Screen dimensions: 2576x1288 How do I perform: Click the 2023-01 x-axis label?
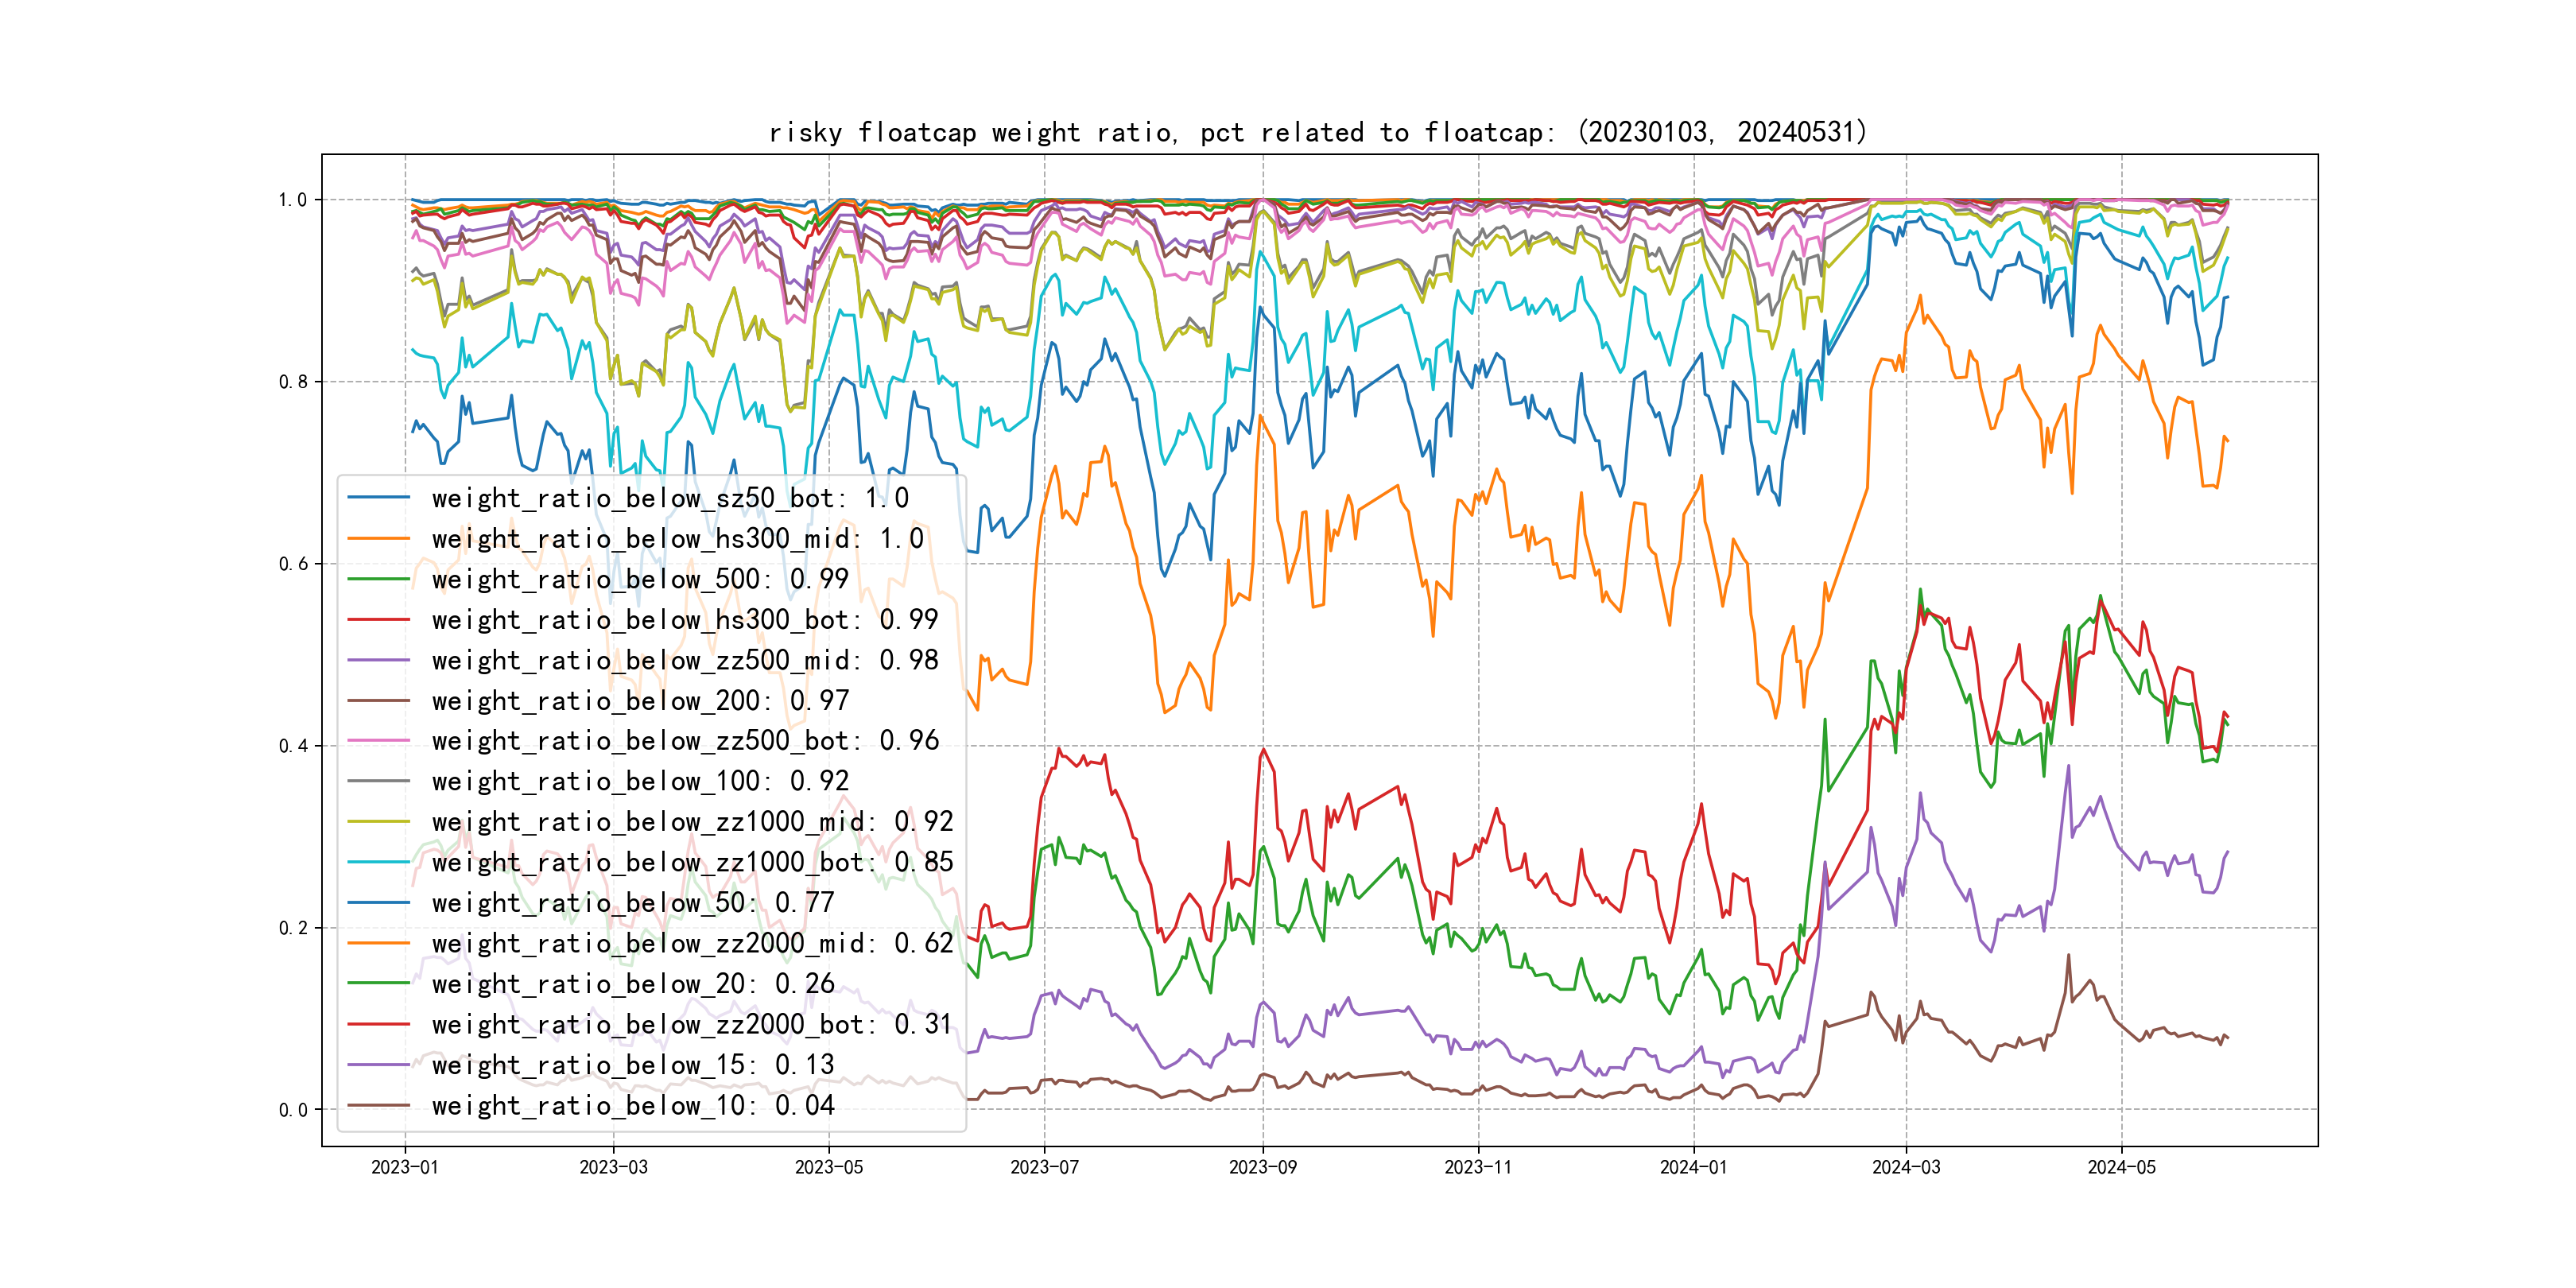click(405, 1167)
